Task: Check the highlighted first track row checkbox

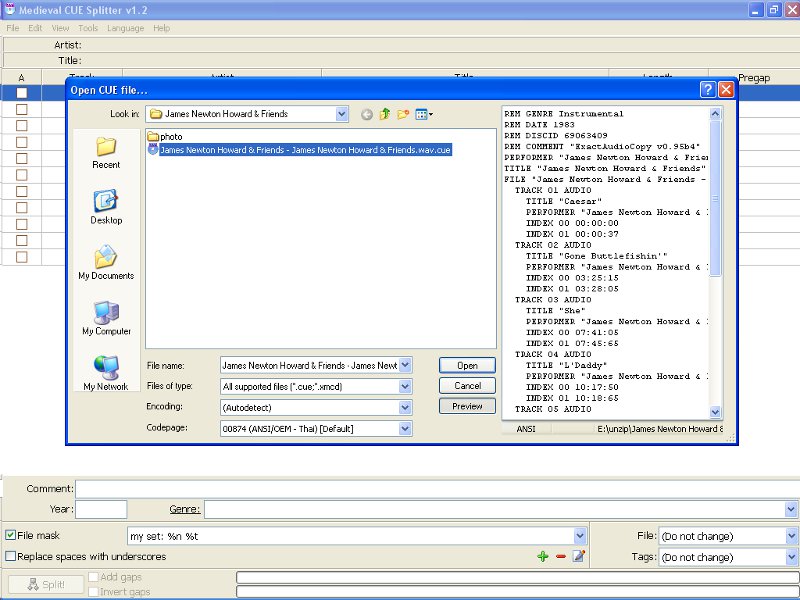Action: pos(21,93)
